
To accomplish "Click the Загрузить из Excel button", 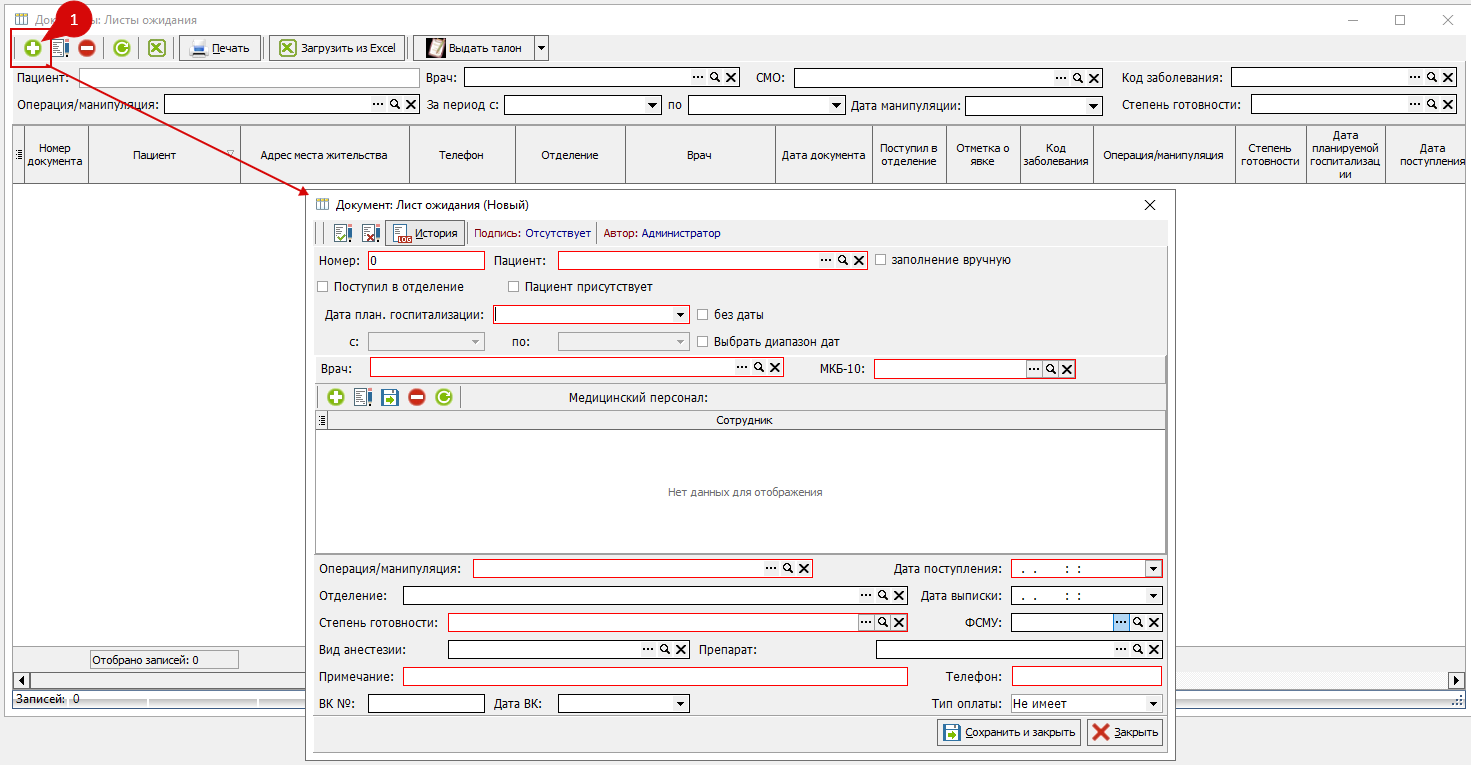I will click(x=337, y=48).
